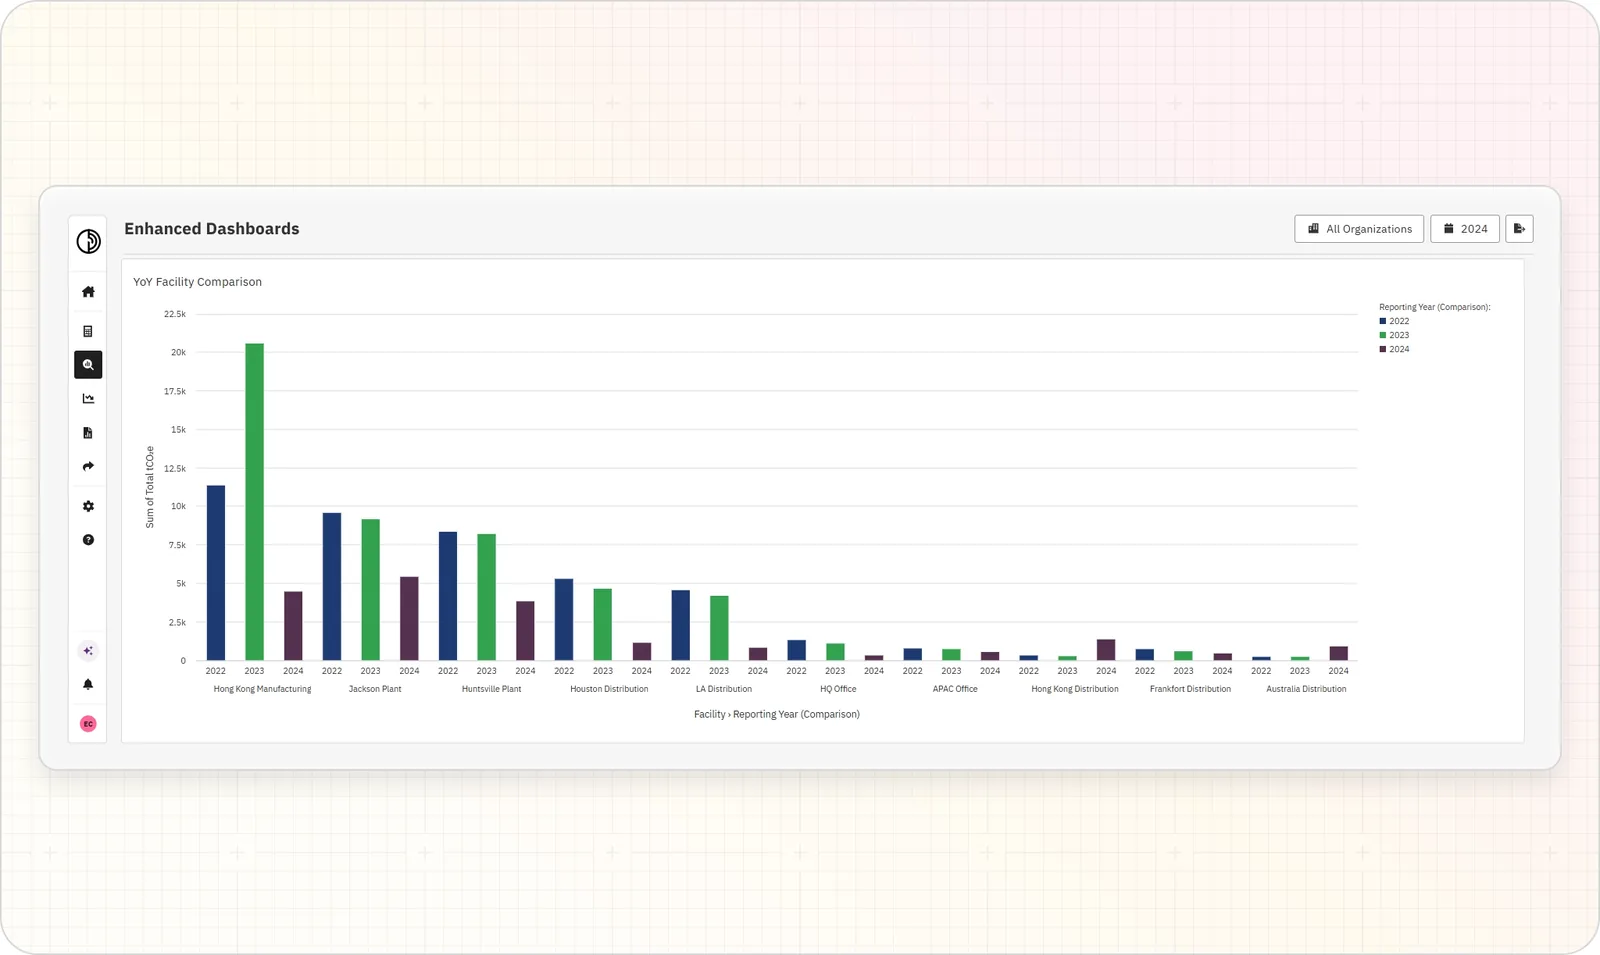Viewport: 1600px width, 955px height.
Task: Select Houston Distribution 2022 bar
Action: pyautogui.click(x=564, y=620)
